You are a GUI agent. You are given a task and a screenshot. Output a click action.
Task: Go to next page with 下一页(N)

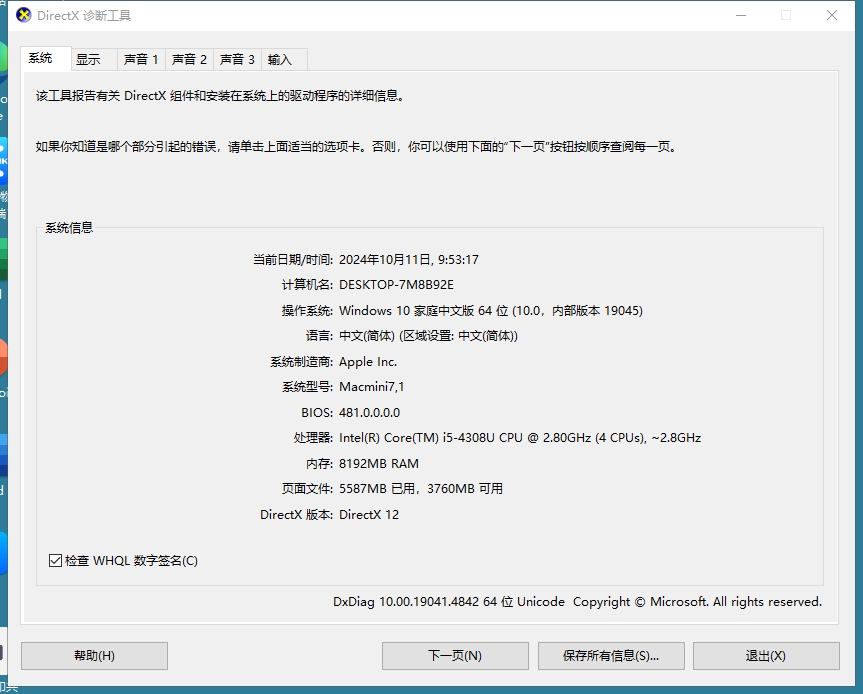455,655
